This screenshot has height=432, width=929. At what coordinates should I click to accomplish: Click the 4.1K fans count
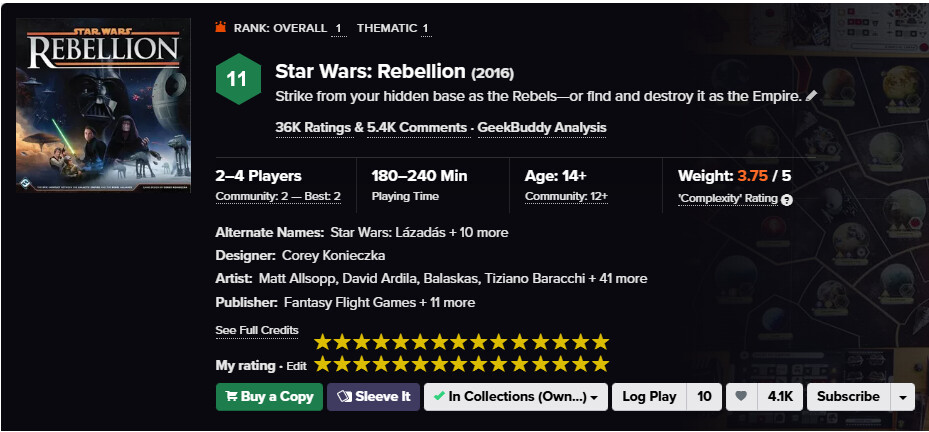coord(780,397)
